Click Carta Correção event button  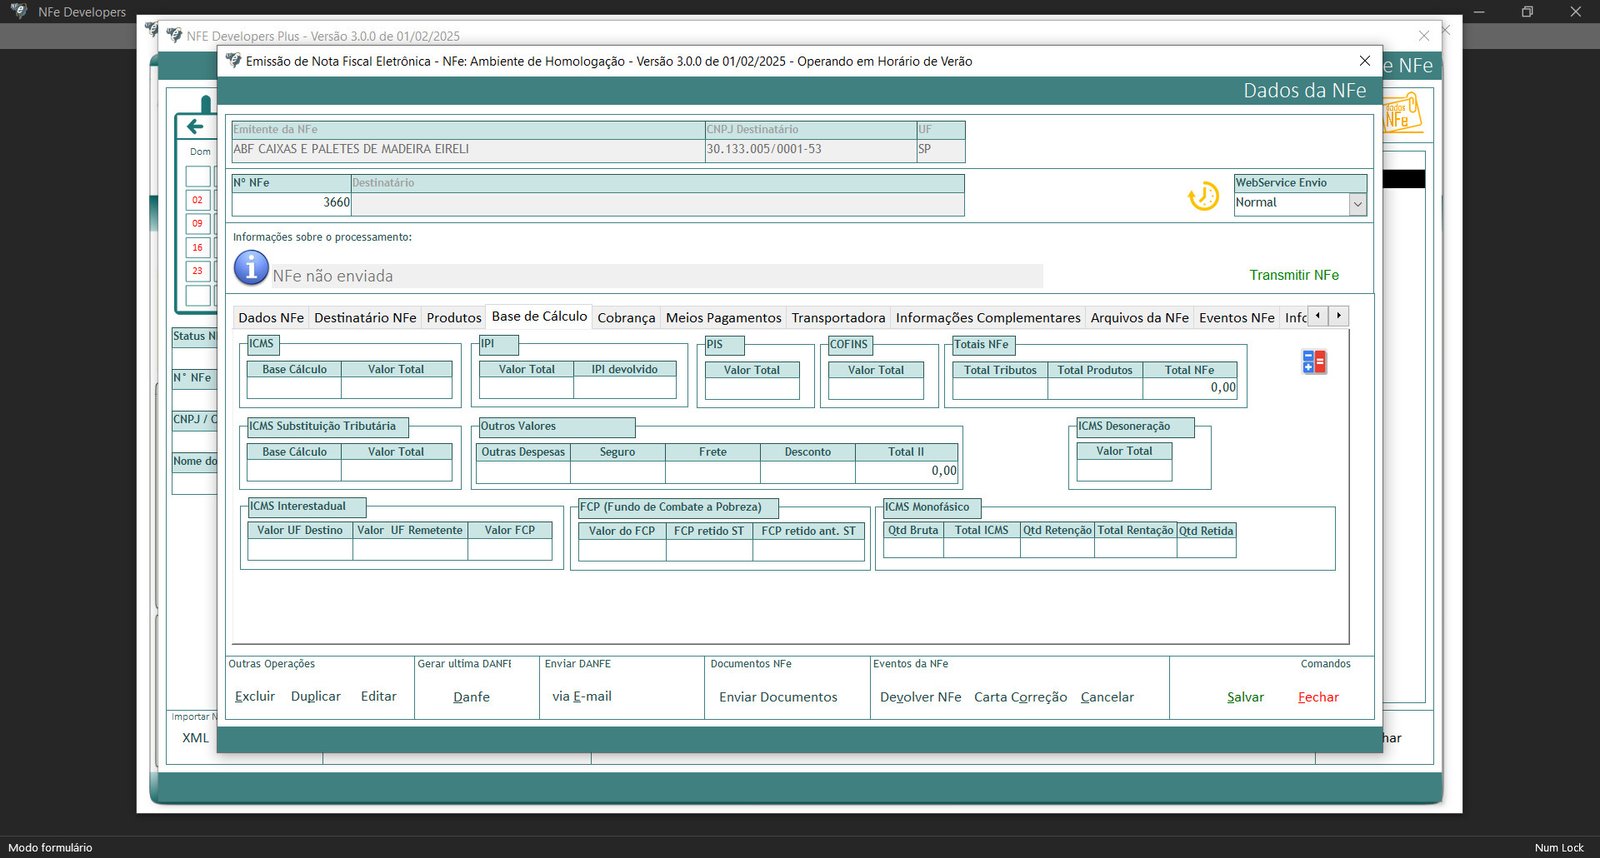pyautogui.click(x=1020, y=697)
